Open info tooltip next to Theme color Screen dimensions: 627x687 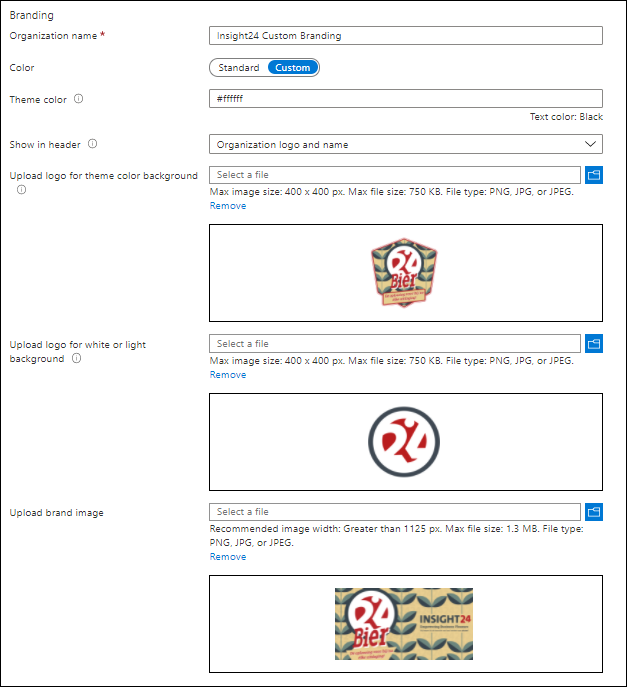click(x=78, y=99)
